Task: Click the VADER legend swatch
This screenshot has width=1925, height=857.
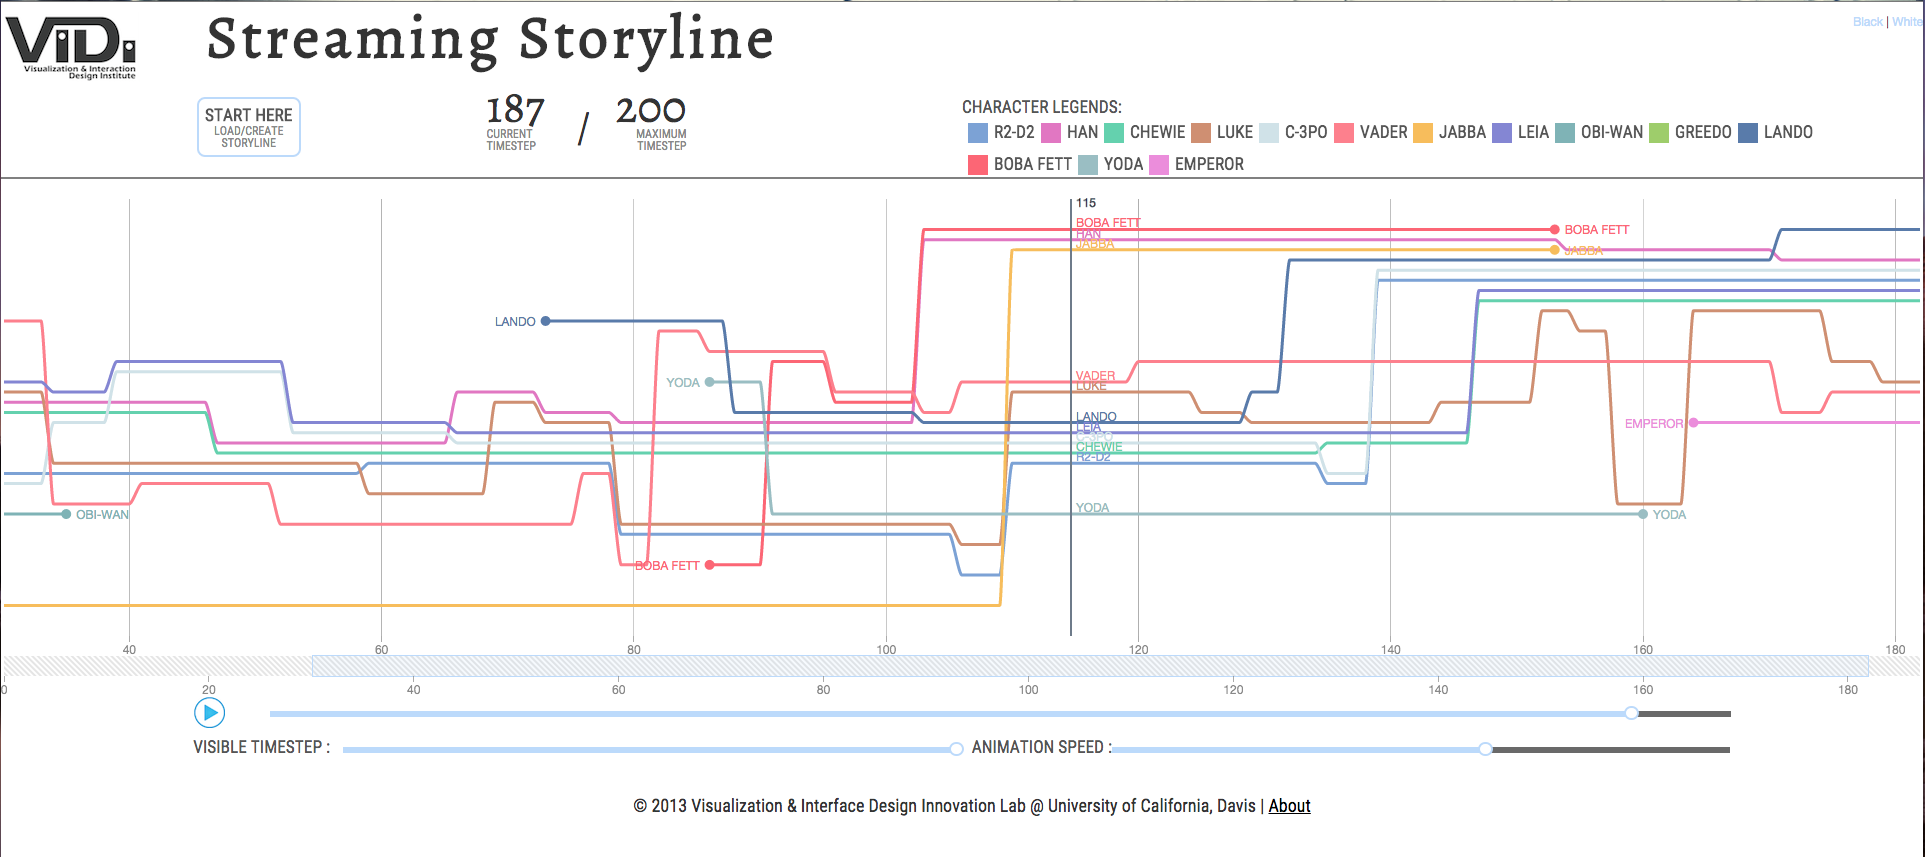Action: pos(1344,133)
